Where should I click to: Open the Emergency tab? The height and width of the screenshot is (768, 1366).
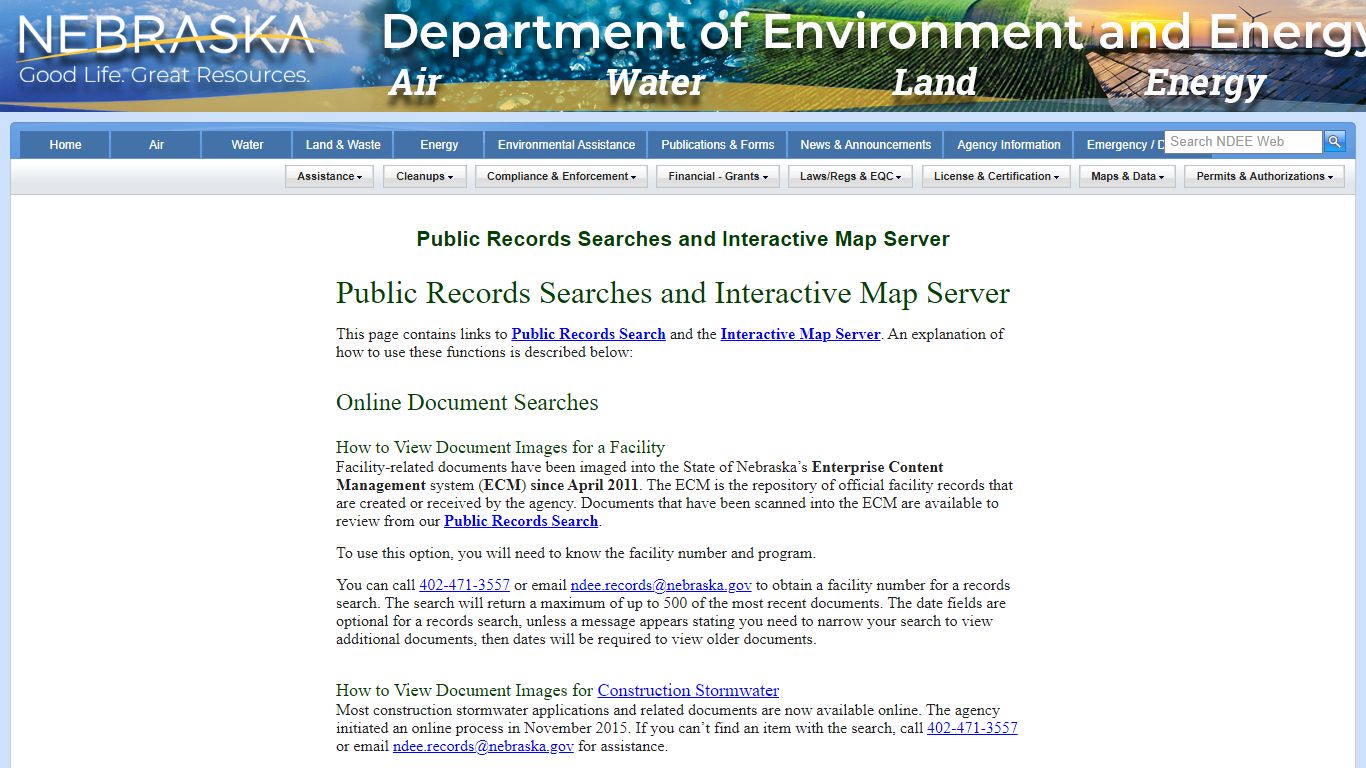[1119, 145]
